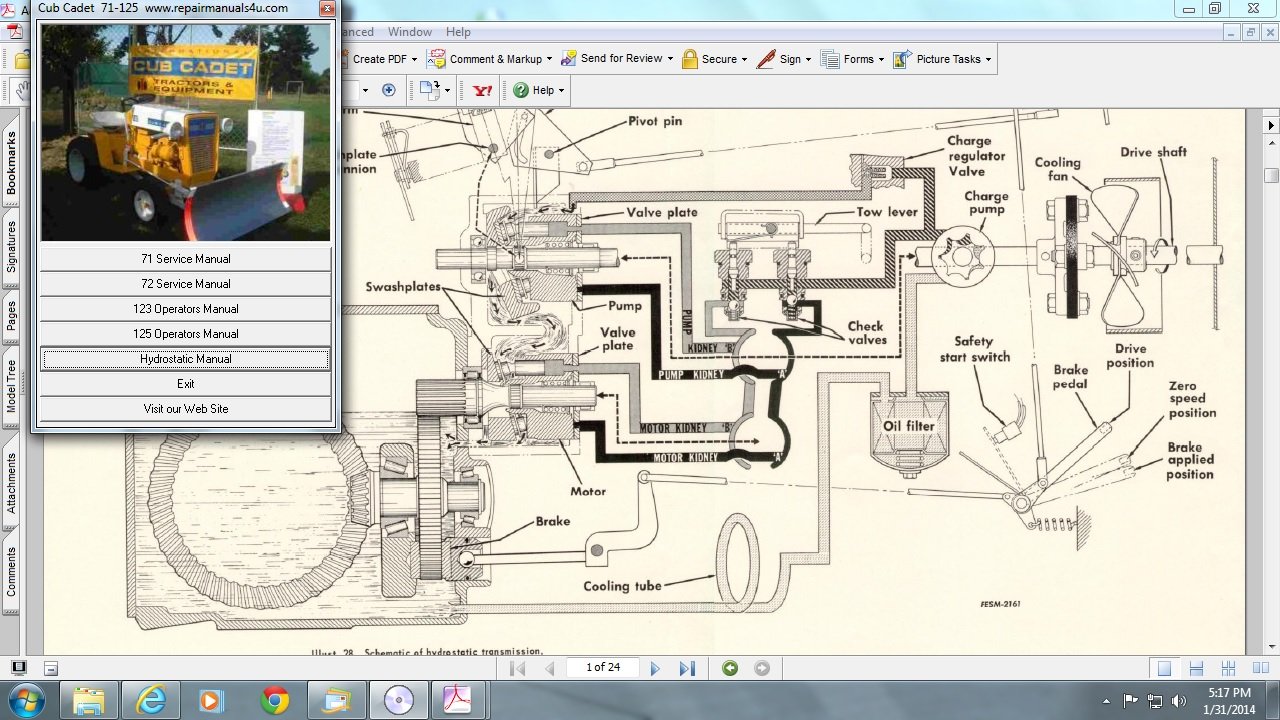Image resolution: width=1280 pixels, height=720 pixels.
Task: Switch to the Bookmarks side tab
Action: [11, 164]
